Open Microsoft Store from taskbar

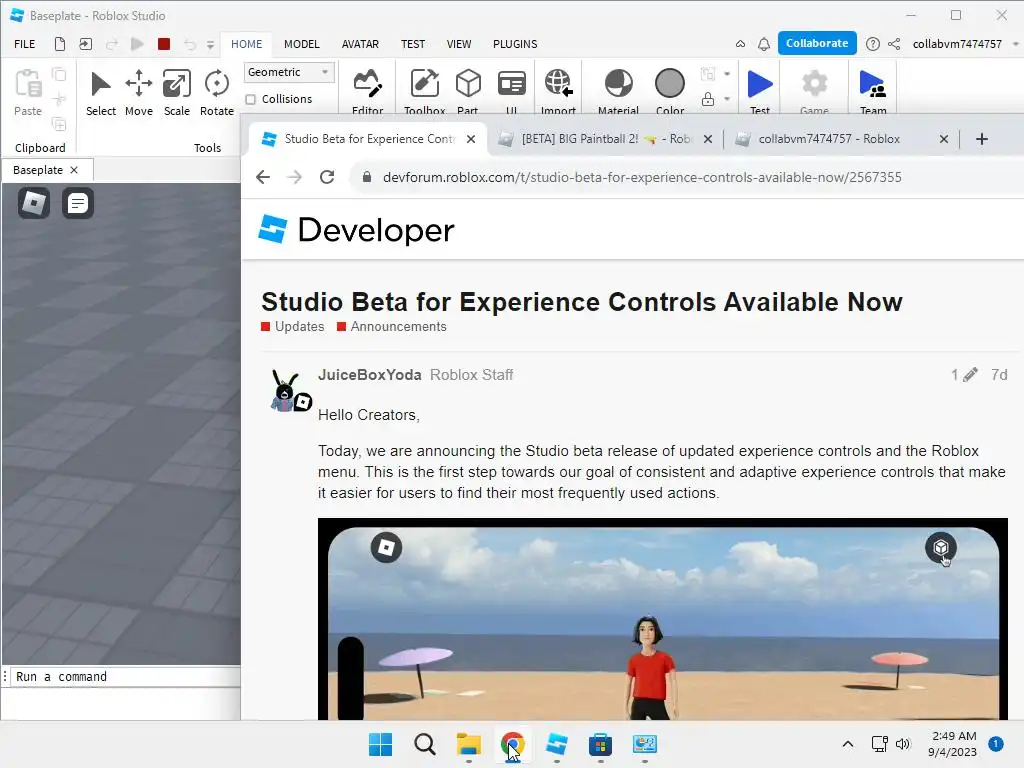600,744
